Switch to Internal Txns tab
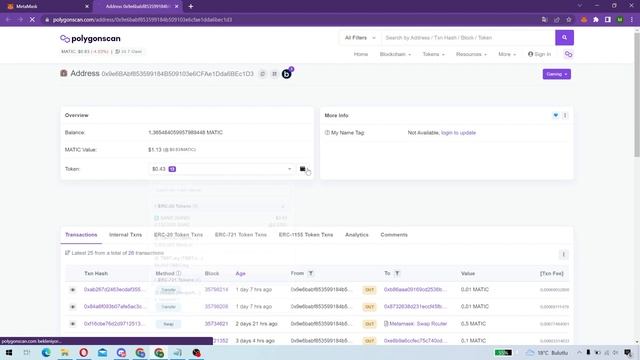The width and height of the screenshot is (640, 360). 125,235
